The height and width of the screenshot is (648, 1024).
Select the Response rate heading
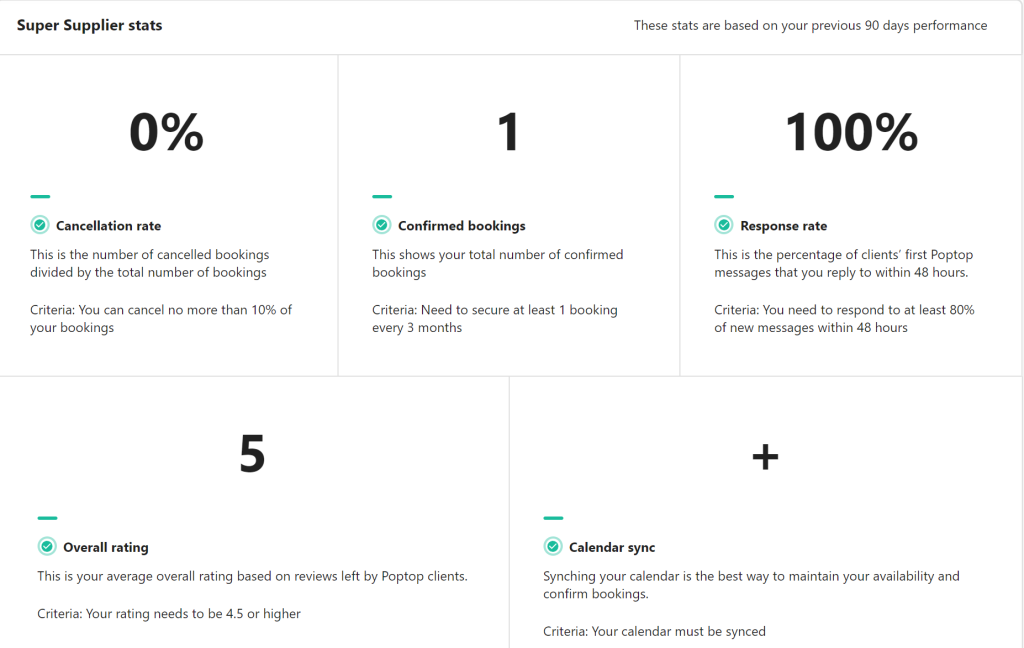click(783, 226)
